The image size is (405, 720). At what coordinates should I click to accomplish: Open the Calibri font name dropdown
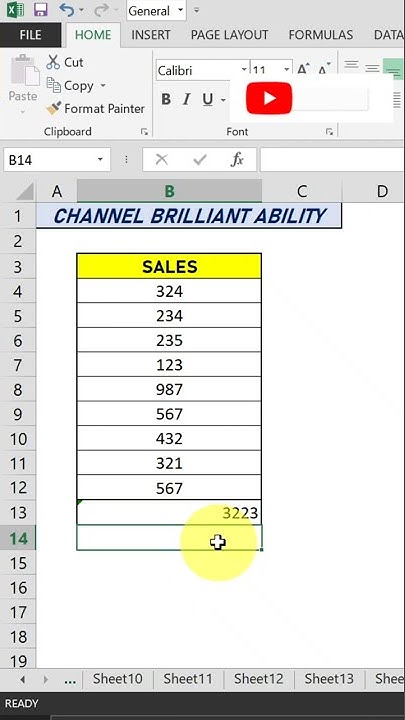click(x=244, y=70)
